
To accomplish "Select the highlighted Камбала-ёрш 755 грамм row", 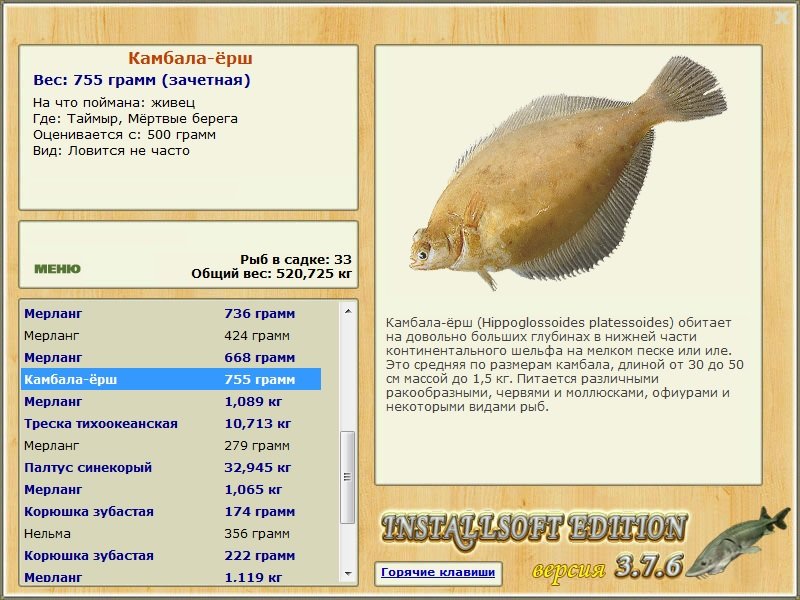I will click(x=171, y=380).
